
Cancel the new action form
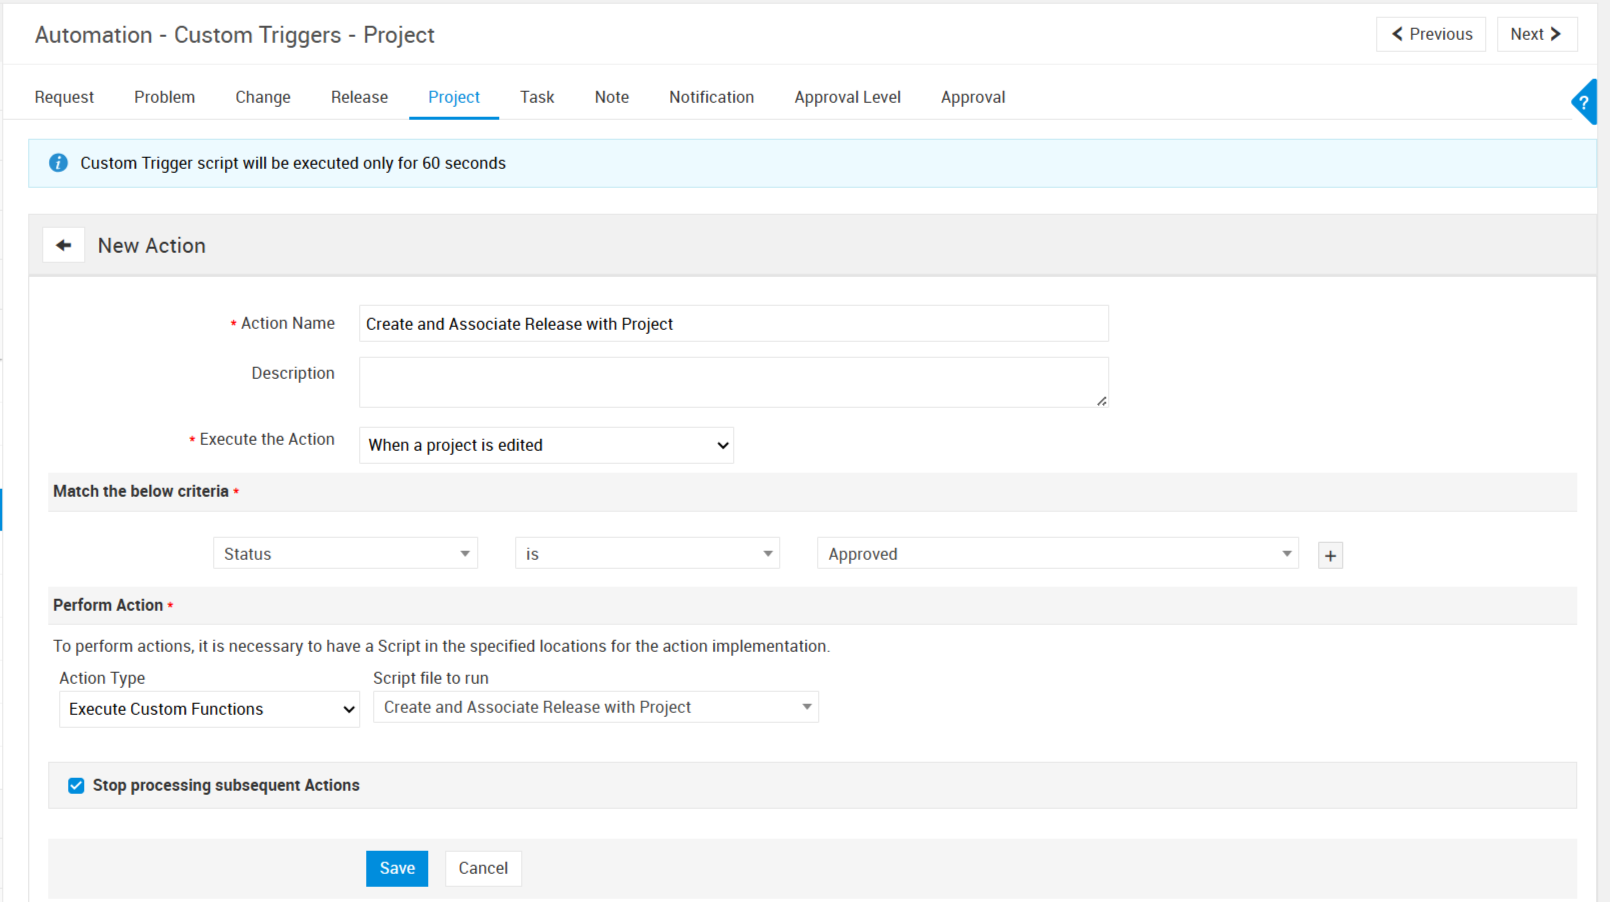point(483,868)
